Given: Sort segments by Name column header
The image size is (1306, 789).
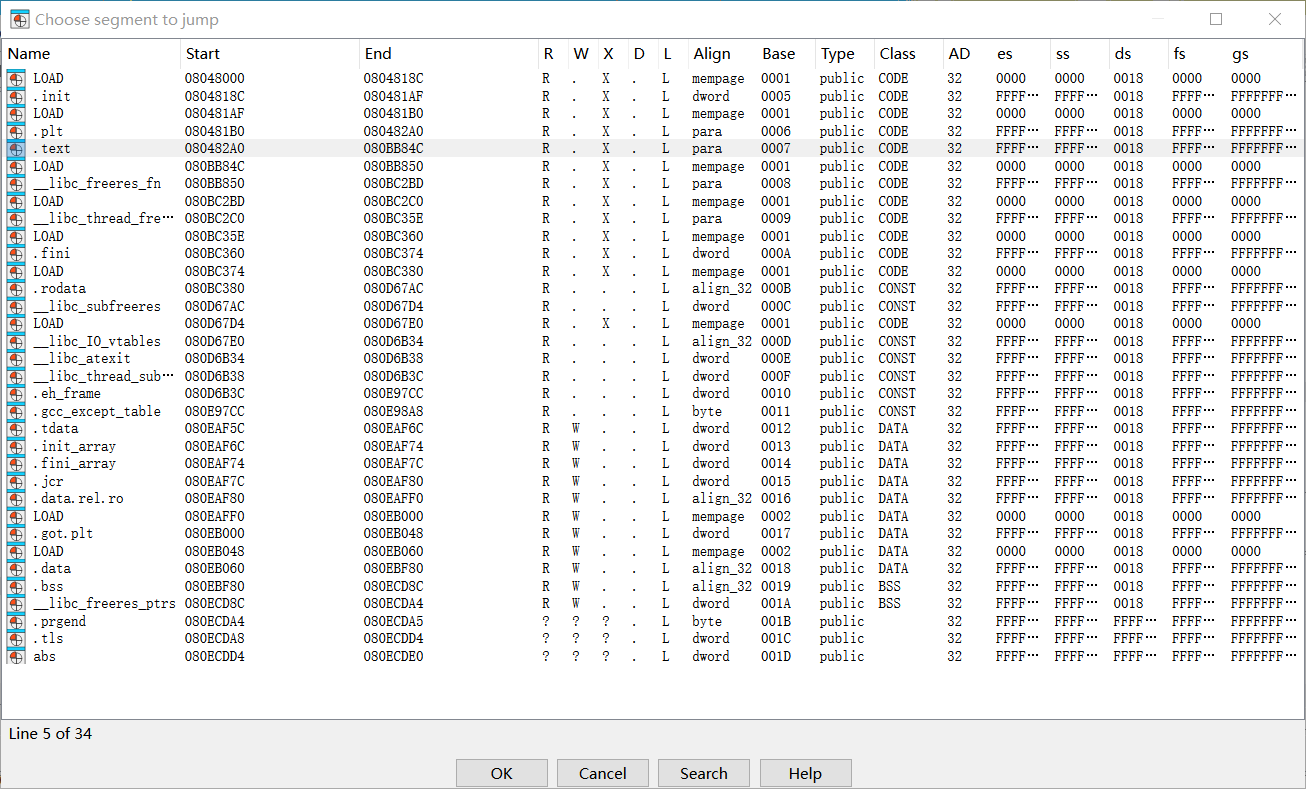Looking at the screenshot, I should tap(29, 54).
